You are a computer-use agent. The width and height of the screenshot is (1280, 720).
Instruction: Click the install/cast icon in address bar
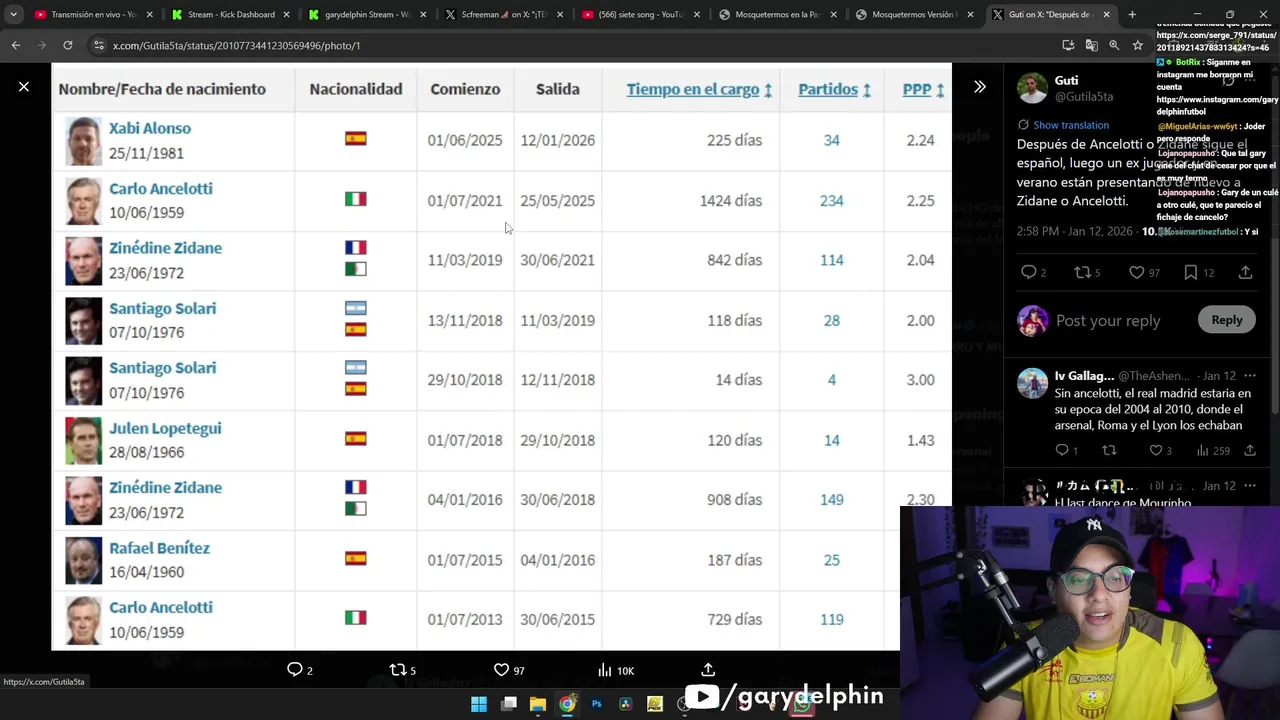coord(1068,45)
